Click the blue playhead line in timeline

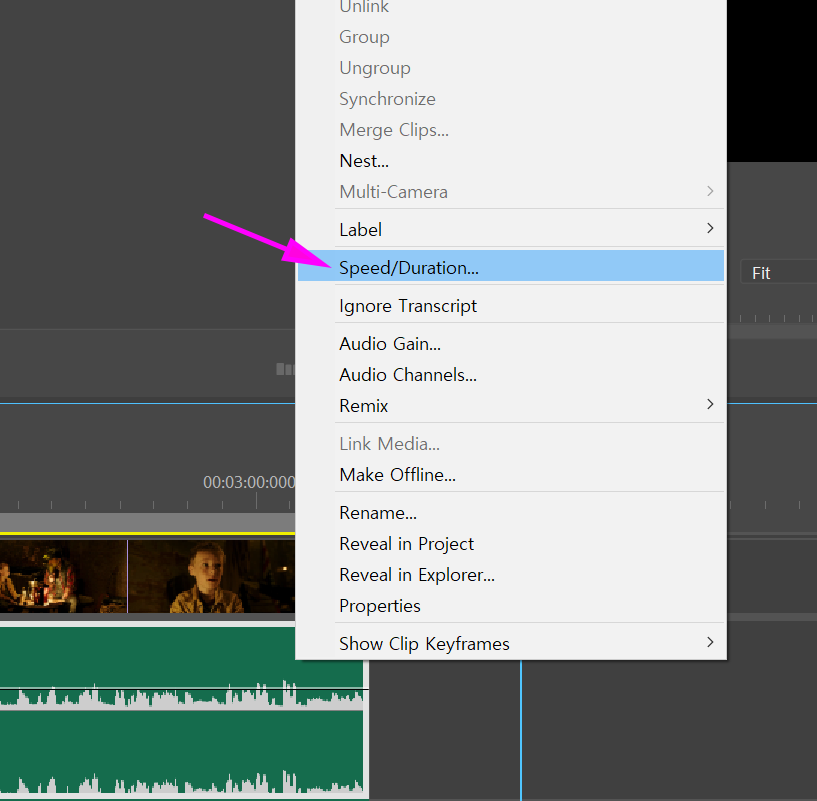521,730
